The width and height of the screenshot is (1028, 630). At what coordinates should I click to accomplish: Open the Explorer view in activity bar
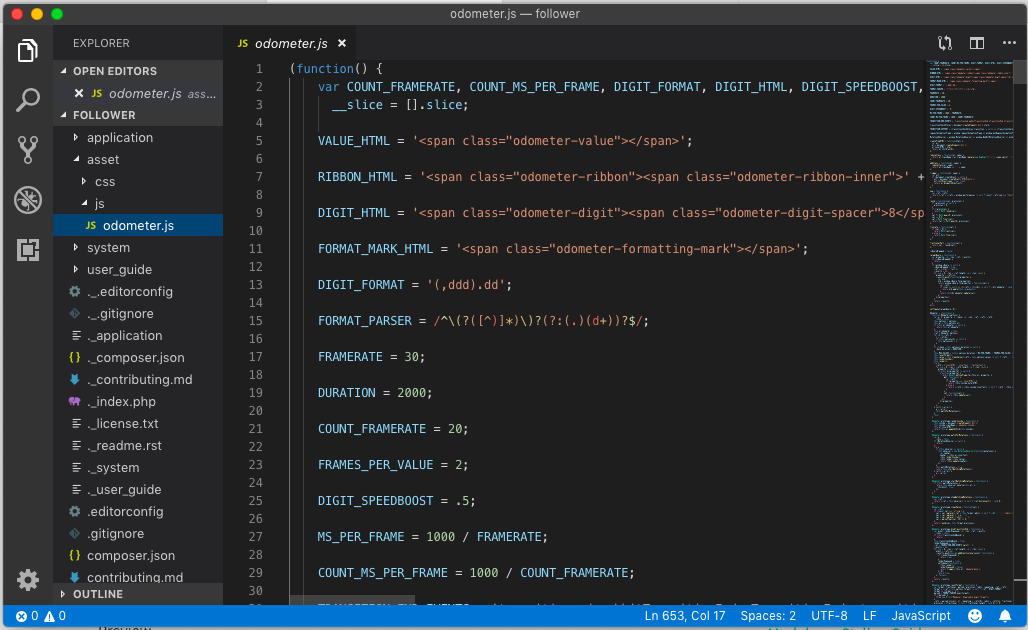point(28,50)
